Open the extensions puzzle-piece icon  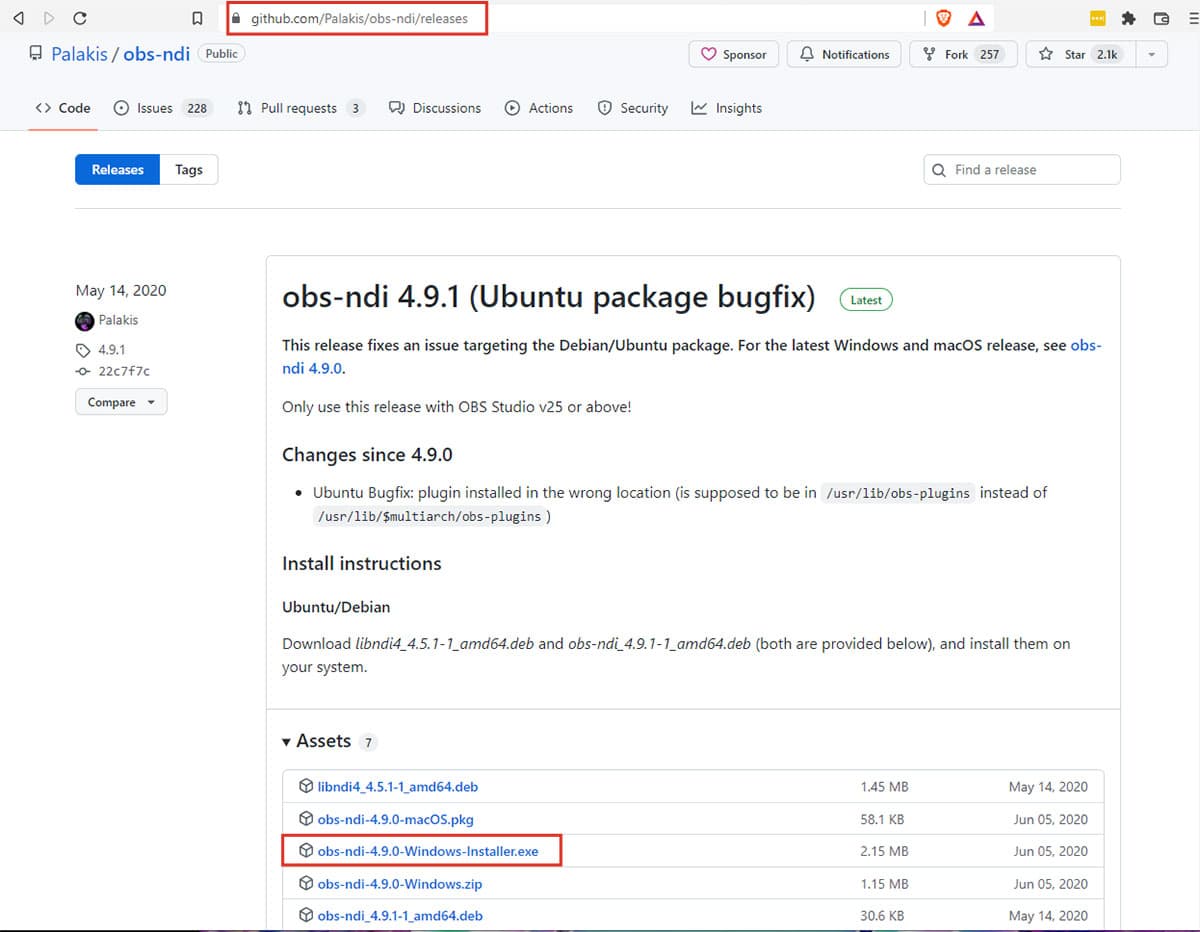coord(1129,18)
